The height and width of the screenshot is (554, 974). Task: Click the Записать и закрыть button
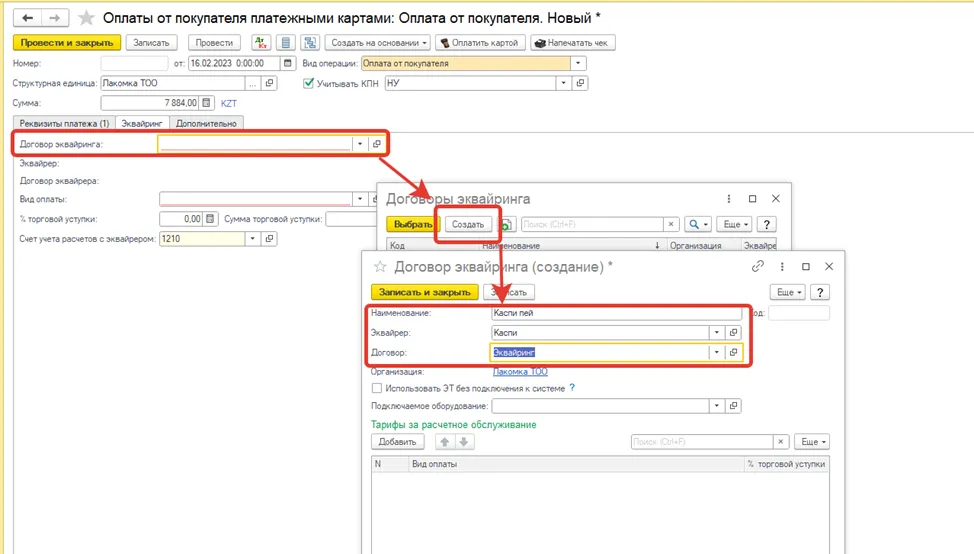(x=425, y=292)
